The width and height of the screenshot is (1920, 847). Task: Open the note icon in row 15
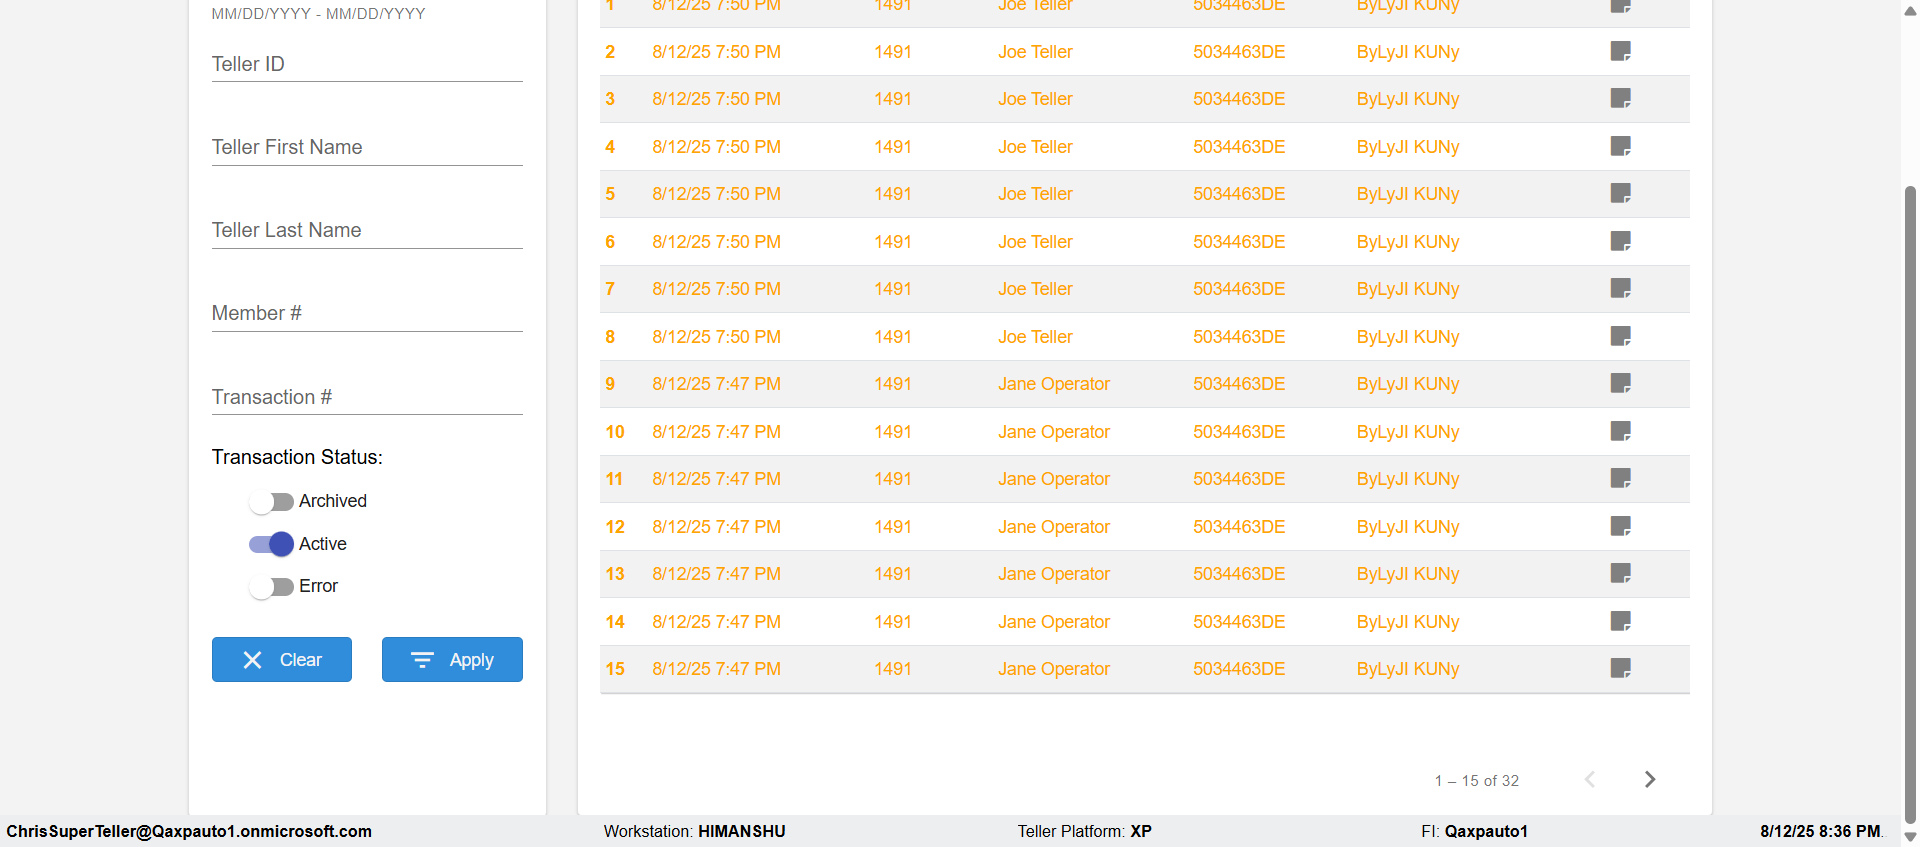(1620, 668)
